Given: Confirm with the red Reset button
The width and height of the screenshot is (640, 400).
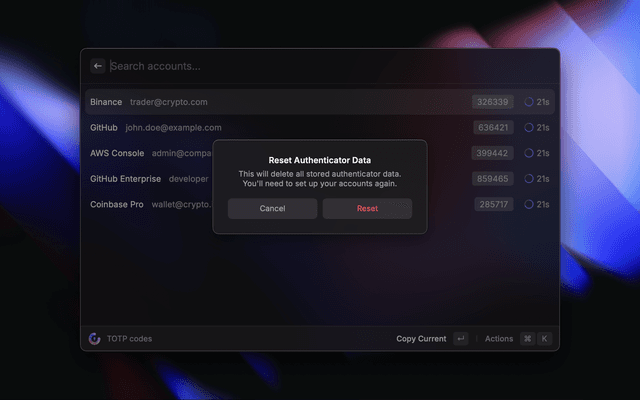Looking at the screenshot, I should click(x=367, y=208).
